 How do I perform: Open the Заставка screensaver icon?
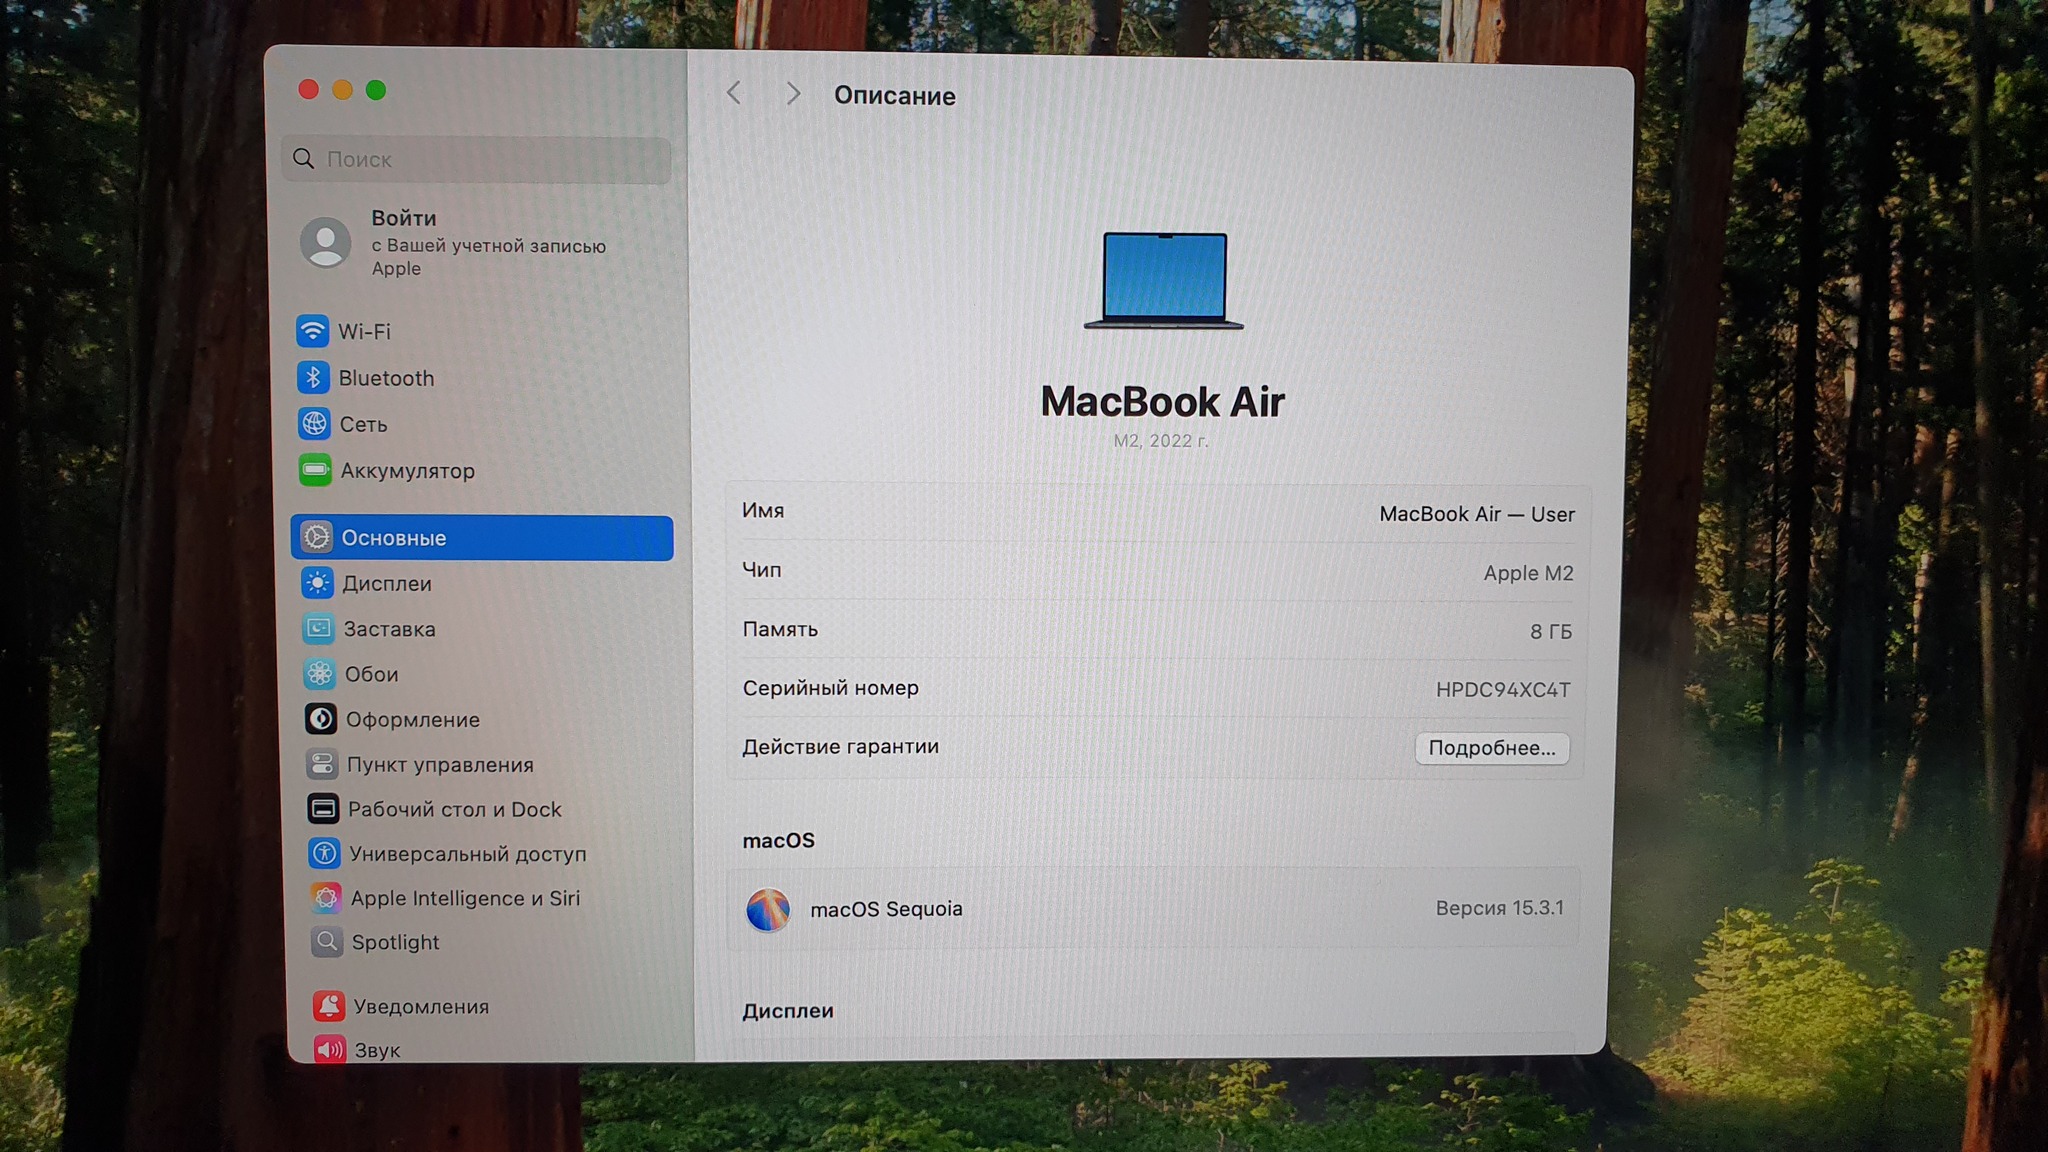pyautogui.click(x=318, y=629)
